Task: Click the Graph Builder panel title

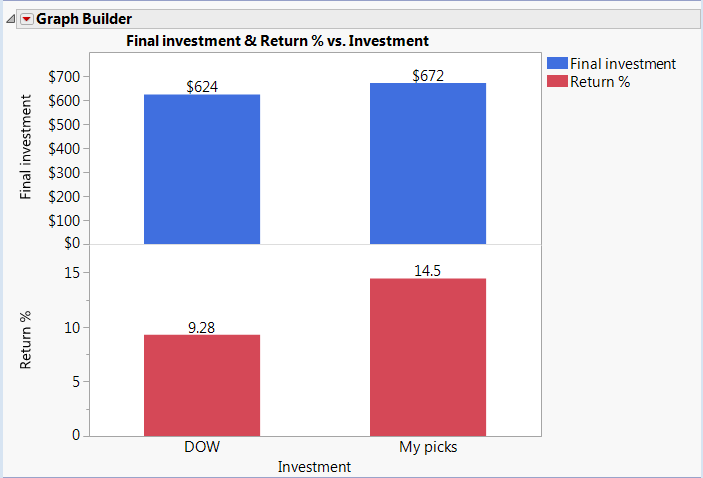Action: click(x=84, y=19)
